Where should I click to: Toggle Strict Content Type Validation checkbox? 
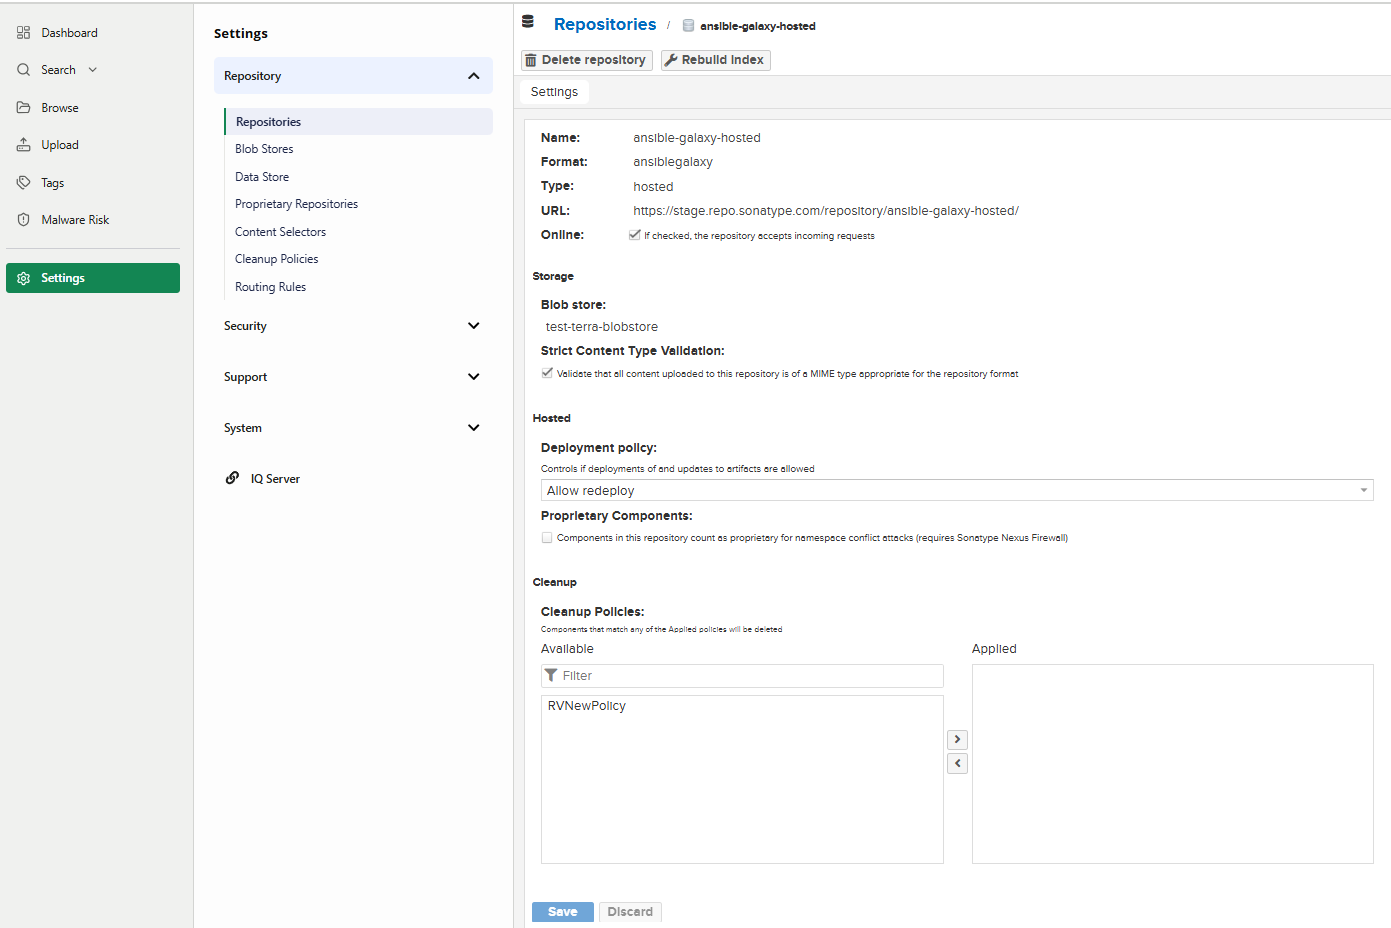[547, 373]
